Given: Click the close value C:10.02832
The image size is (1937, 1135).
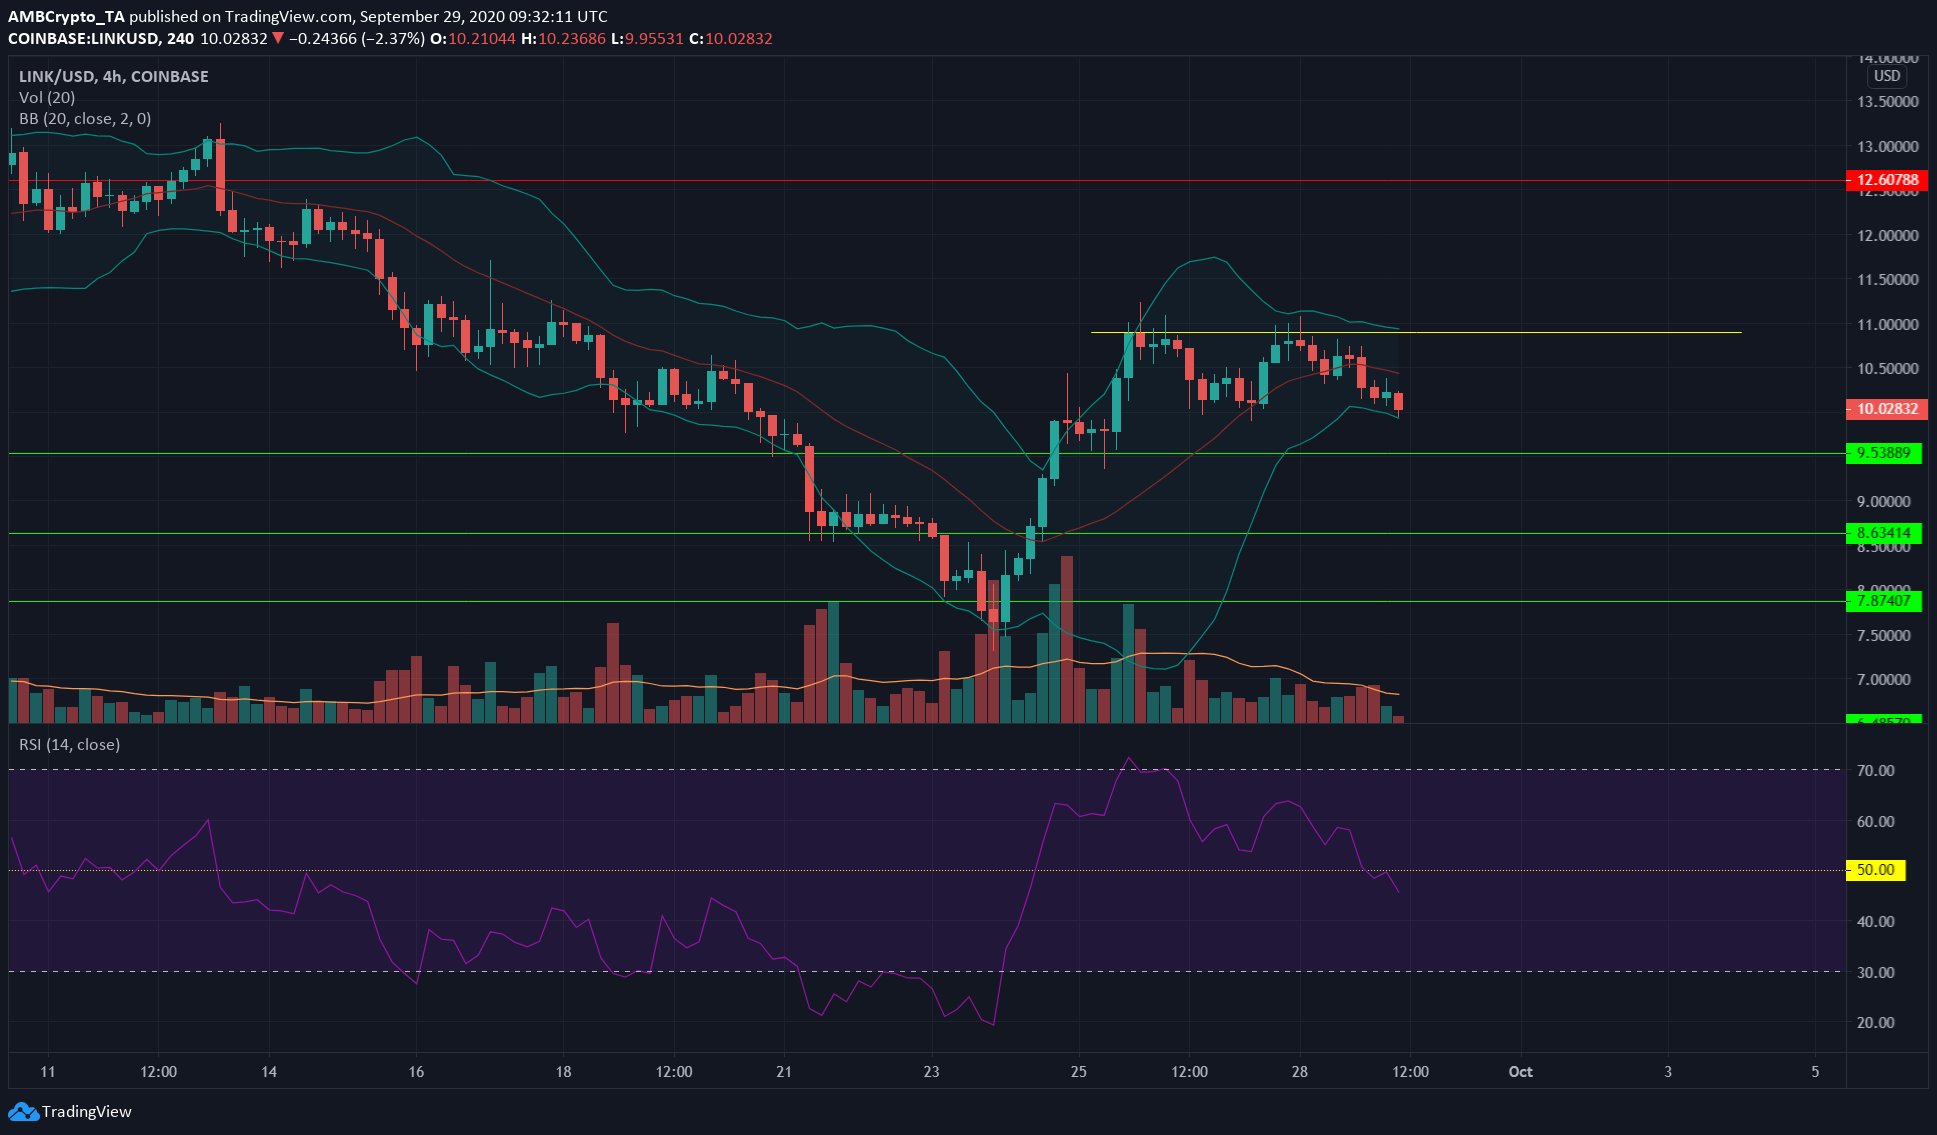Looking at the screenshot, I should pyautogui.click(x=731, y=38).
